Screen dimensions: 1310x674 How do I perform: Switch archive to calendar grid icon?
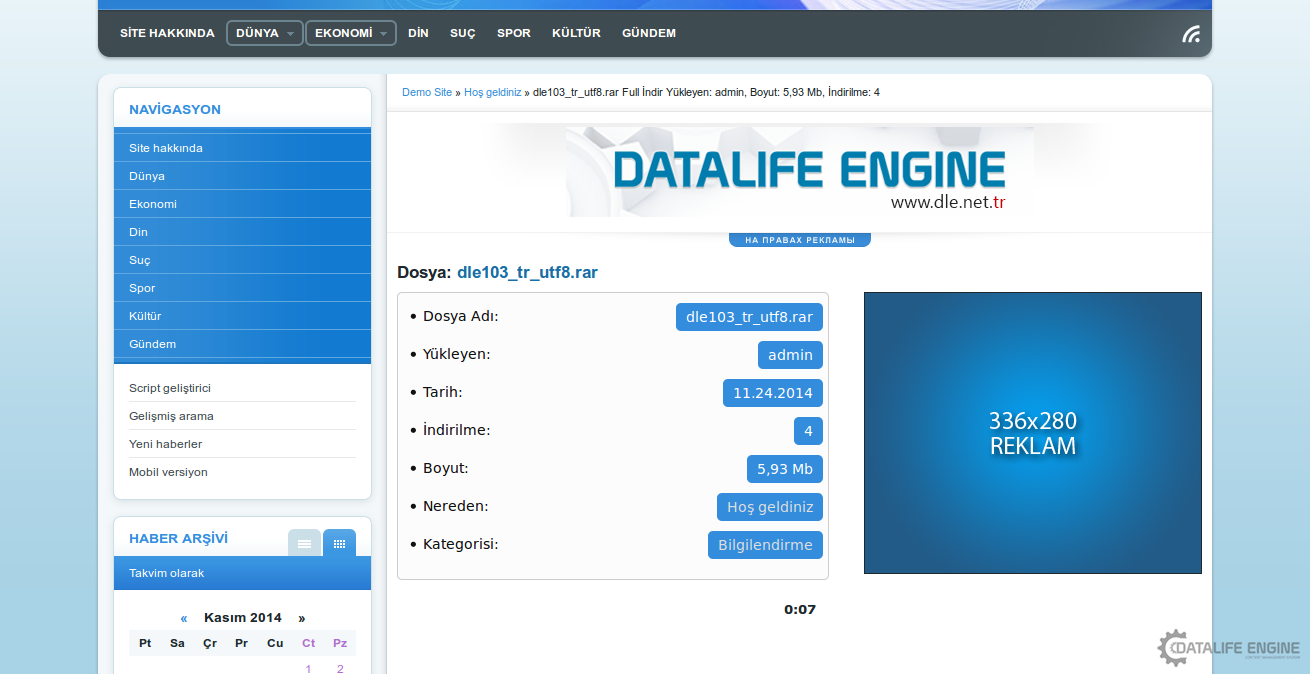(x=339, y=543)
